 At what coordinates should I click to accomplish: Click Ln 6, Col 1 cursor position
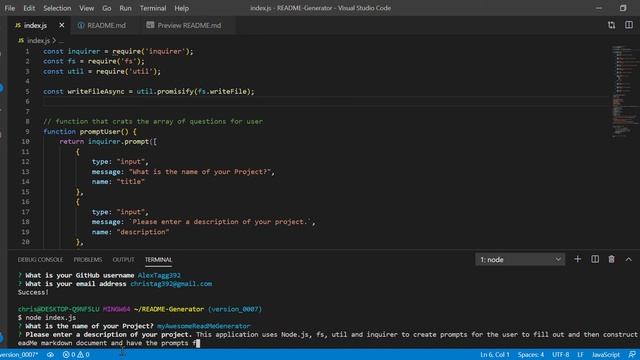(x=495, y=355)
